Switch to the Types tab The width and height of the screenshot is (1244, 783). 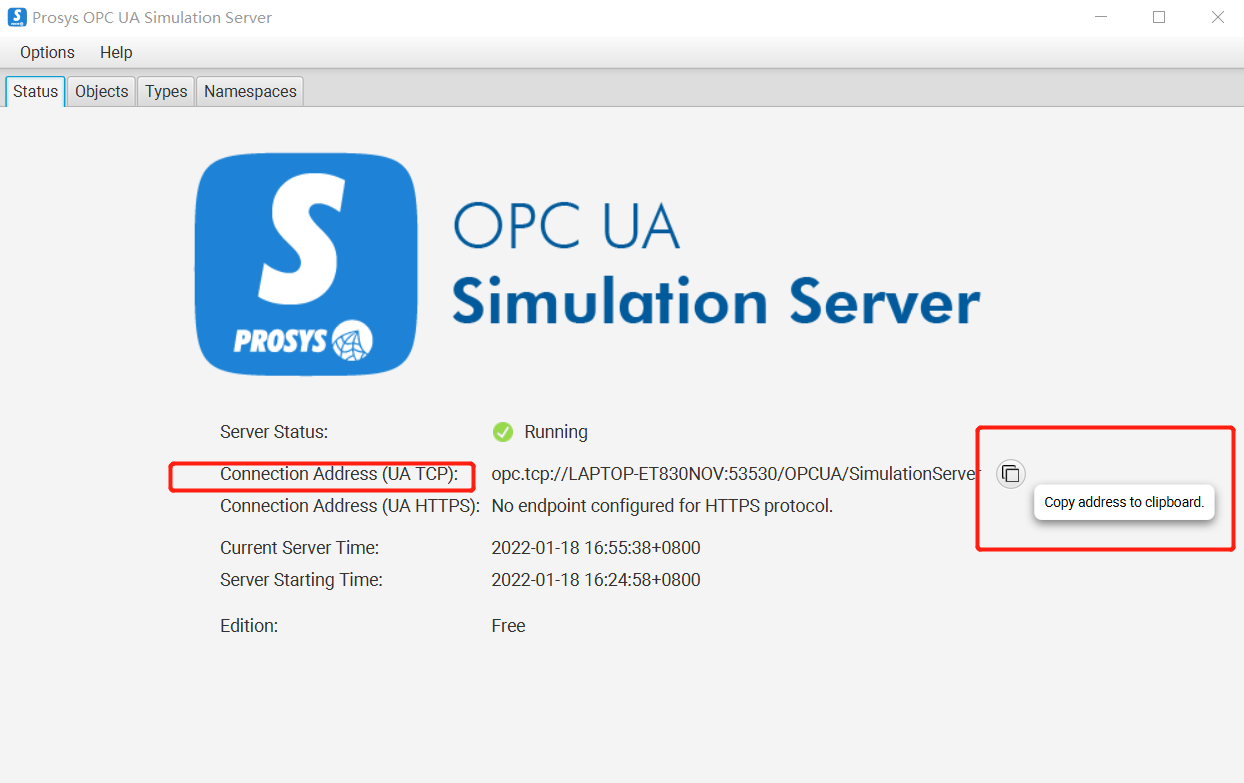click(166, 91)
